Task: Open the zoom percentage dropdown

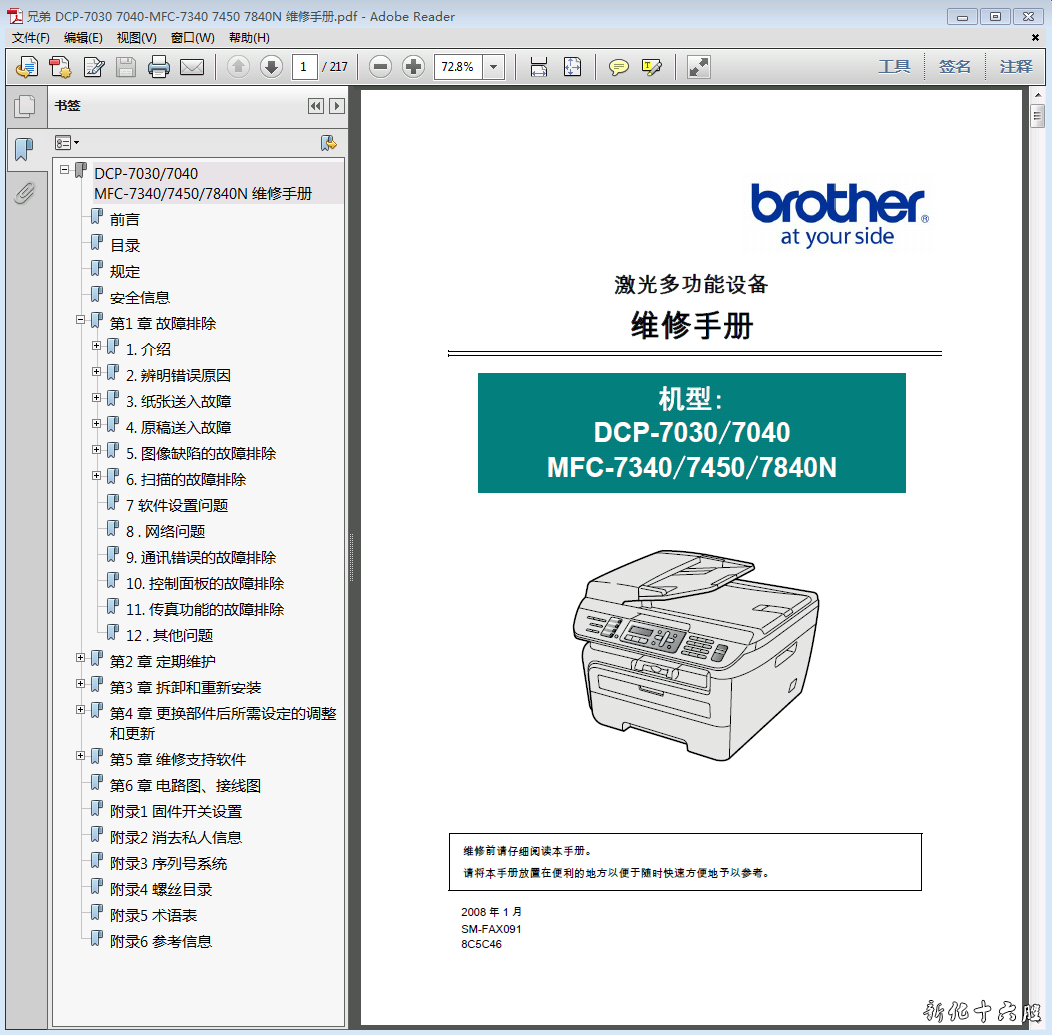Action: pos(494,67)
